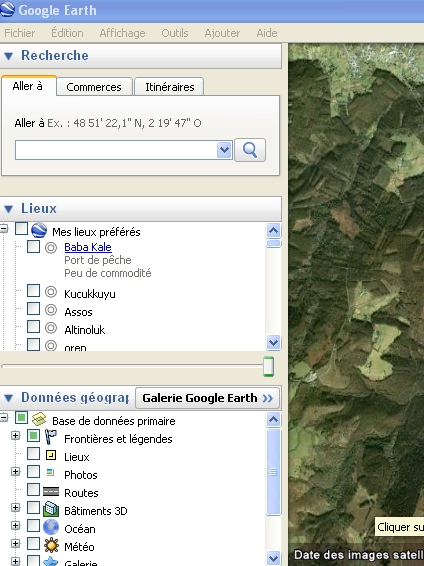Image resolution: width=424 pixels, height=566 pixels.
Task: Open the Galerie Google Earth button
Action: [207, 398]
